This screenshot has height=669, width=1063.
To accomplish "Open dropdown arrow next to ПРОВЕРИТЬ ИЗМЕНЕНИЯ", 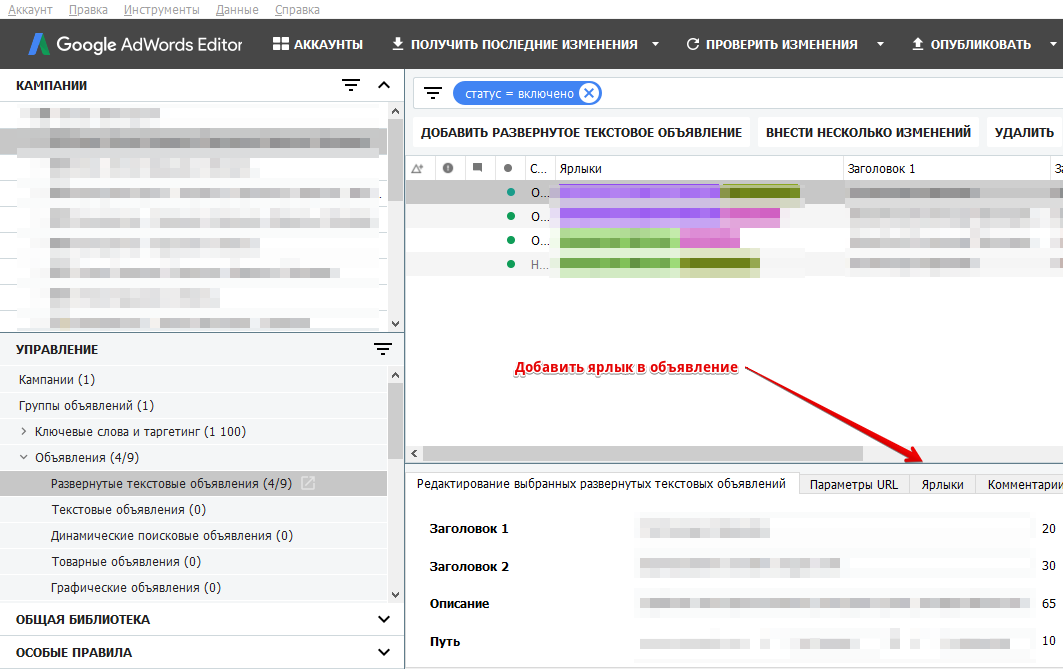I will [880, 44].
